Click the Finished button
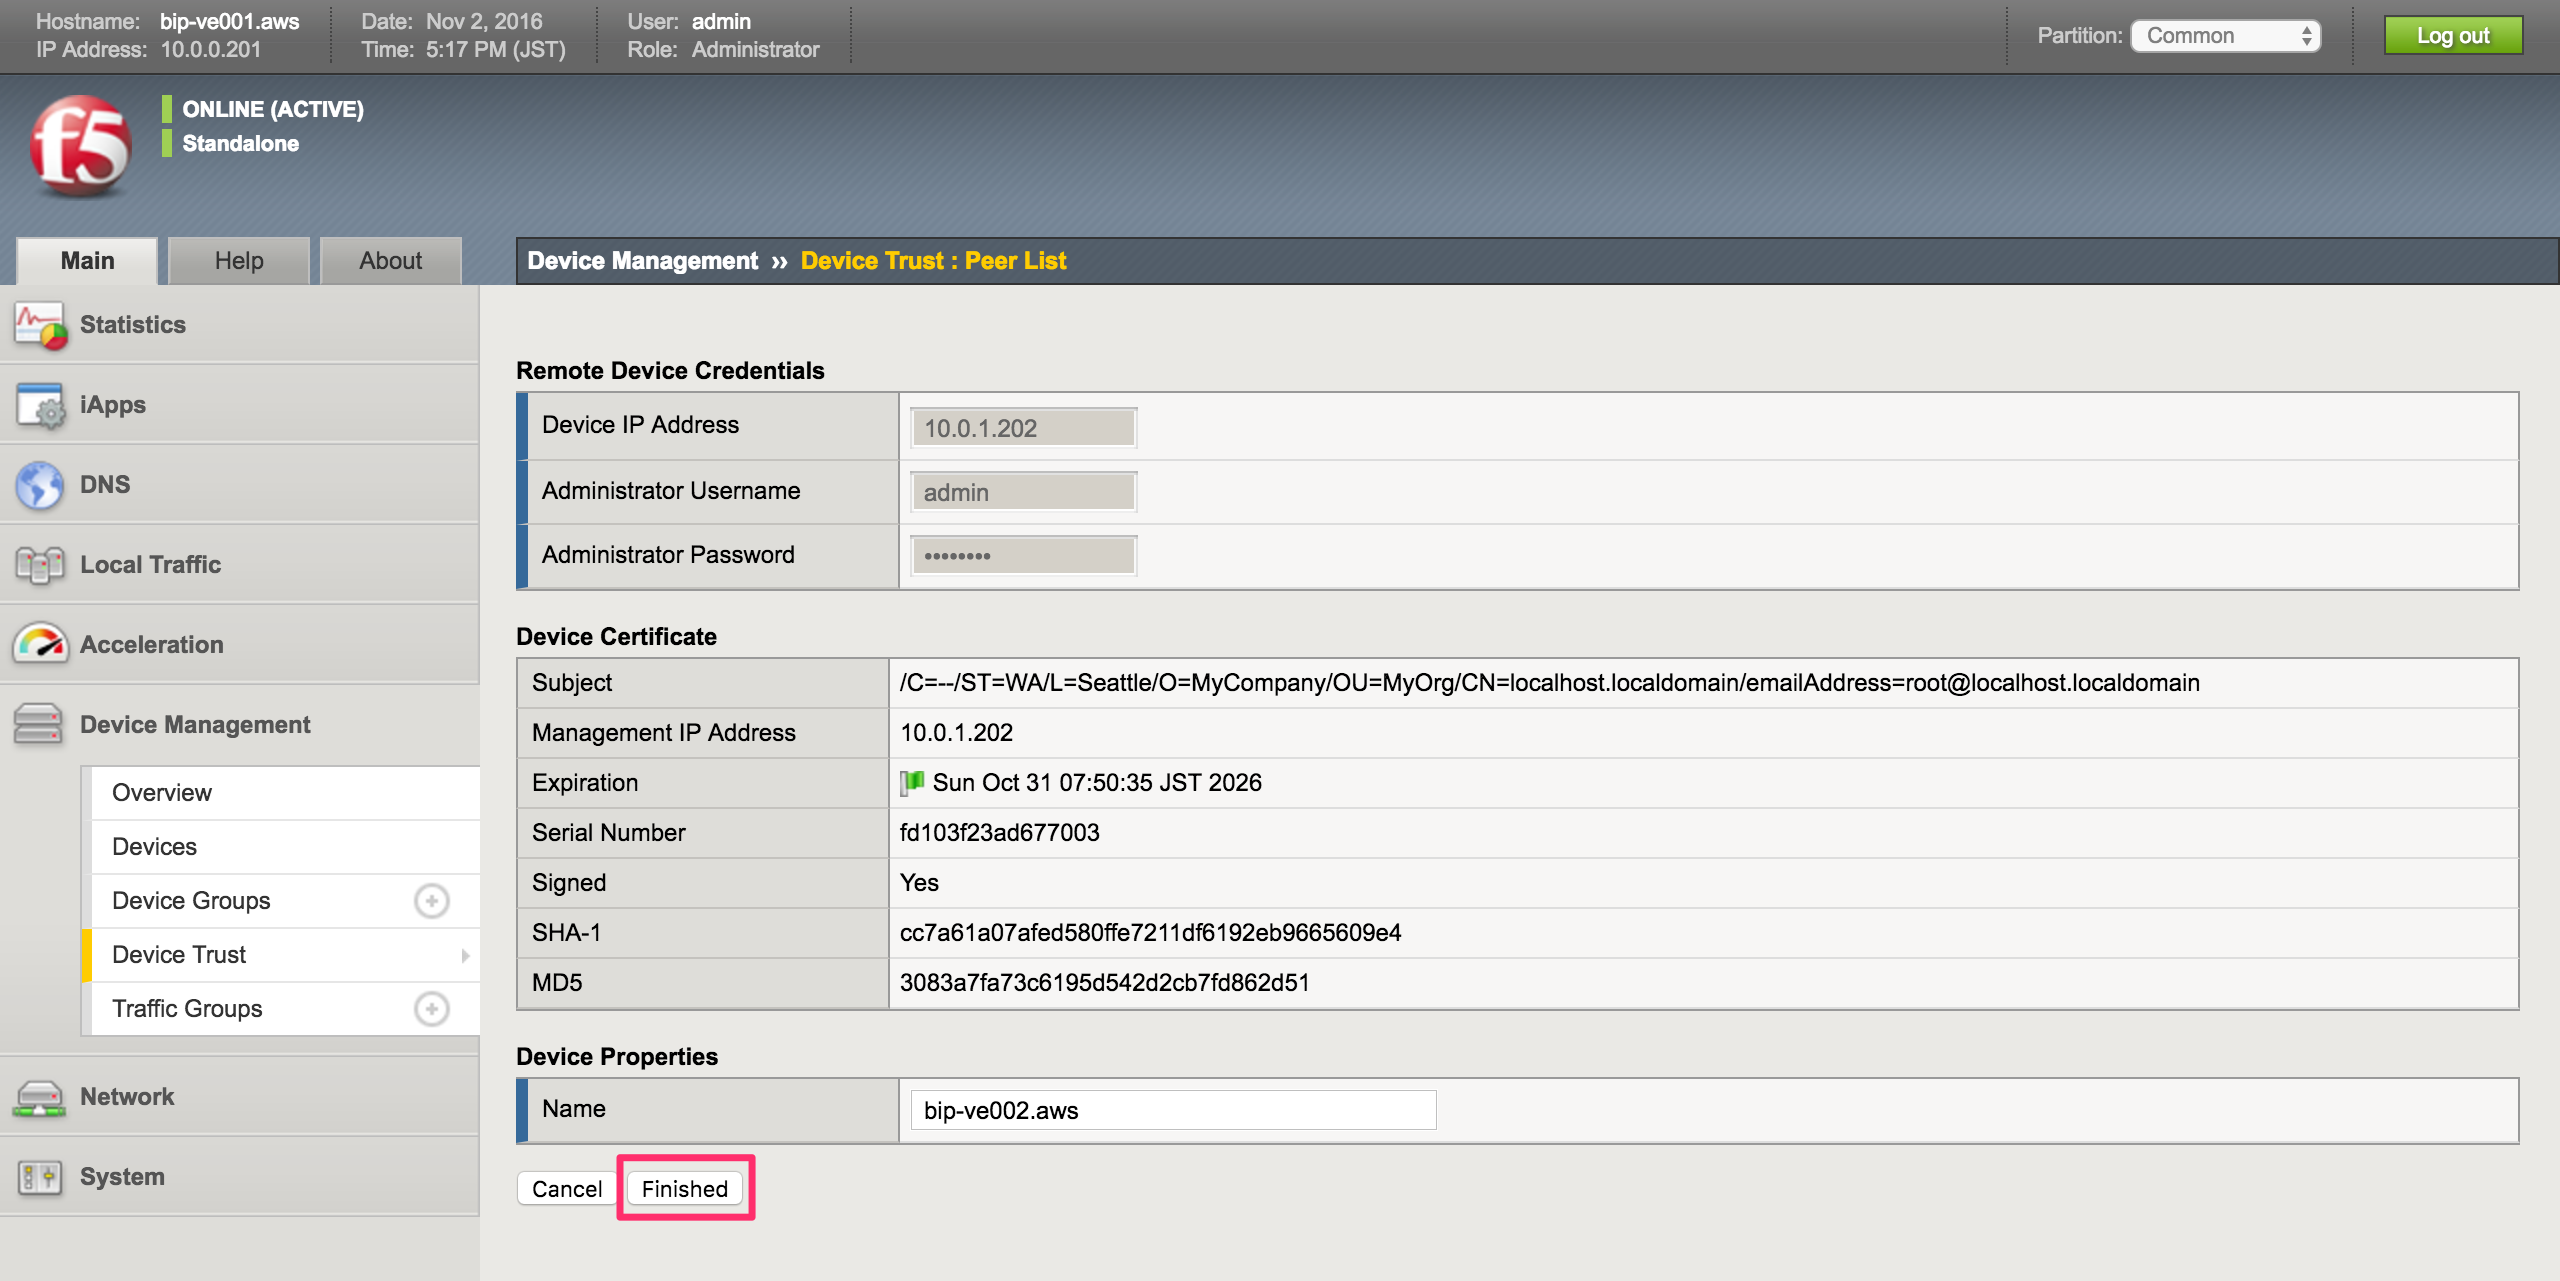Image resolution: width=2560 pixels, height=1281 pixels. 684,1188
